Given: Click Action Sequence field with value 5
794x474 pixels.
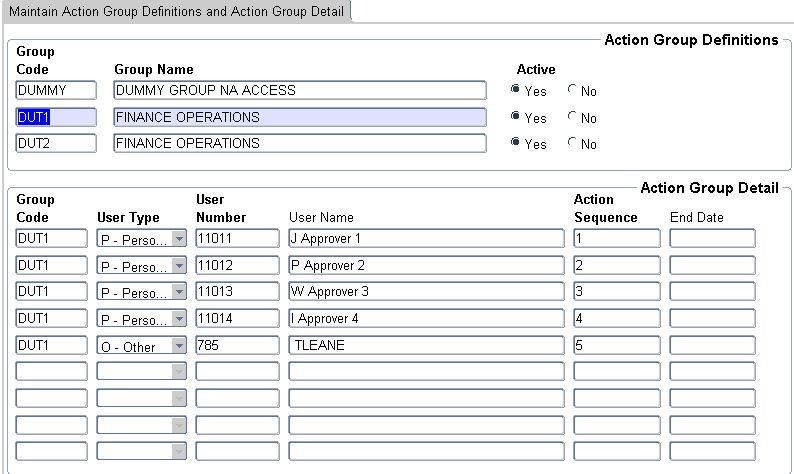Looking at the screenshot, I should (616, 345).
